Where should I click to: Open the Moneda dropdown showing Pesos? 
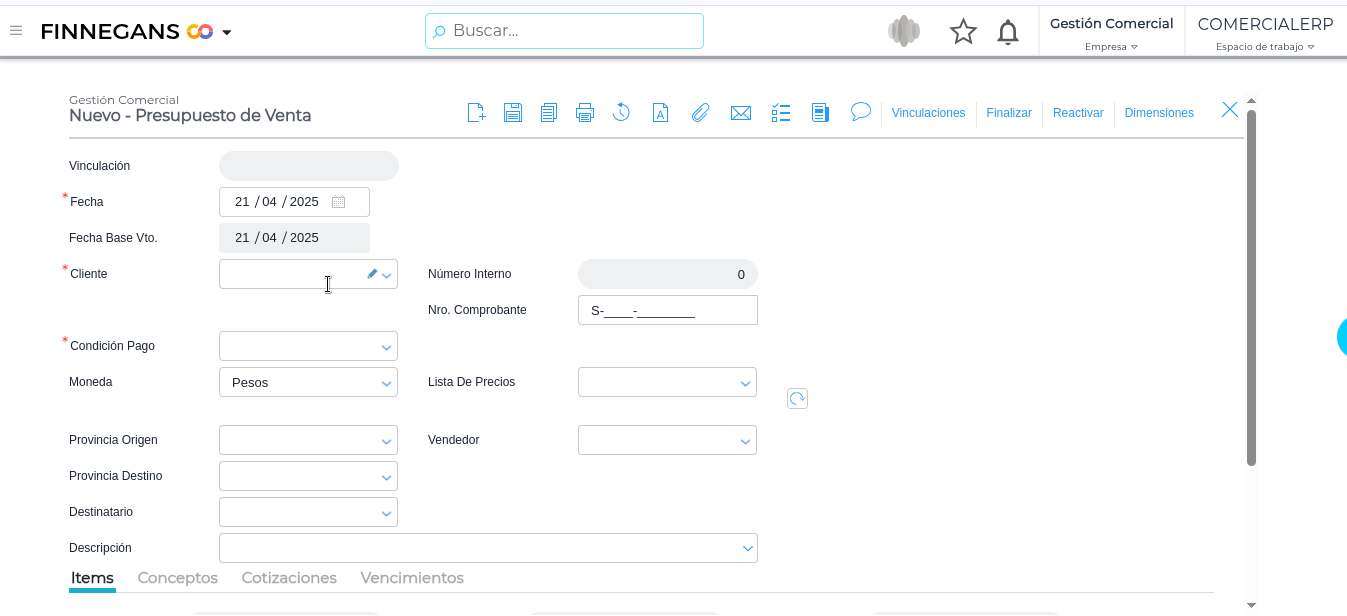[x=386, y=383]
